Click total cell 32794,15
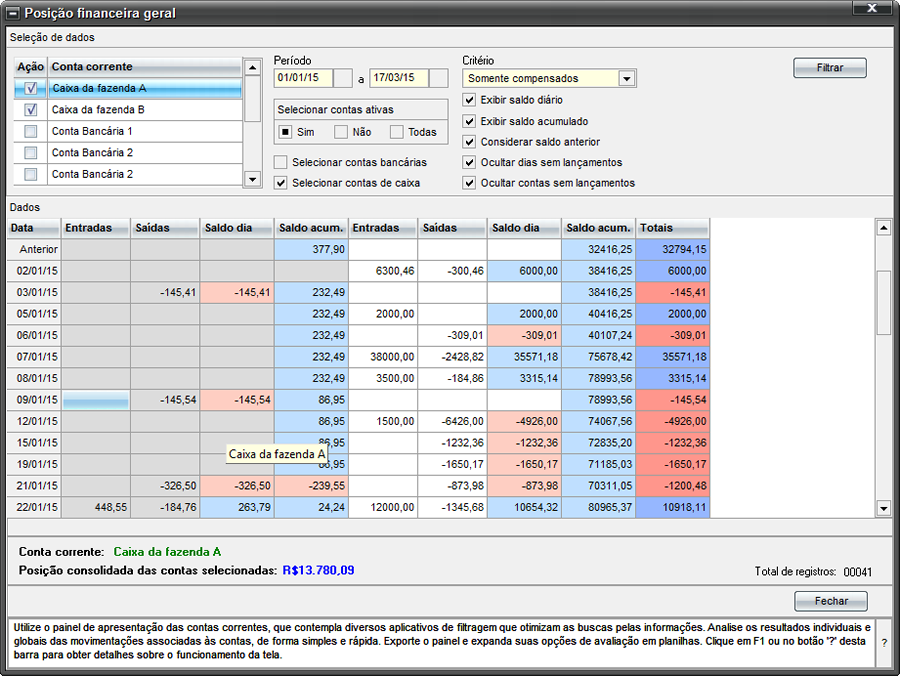 (x=673, y=250)
